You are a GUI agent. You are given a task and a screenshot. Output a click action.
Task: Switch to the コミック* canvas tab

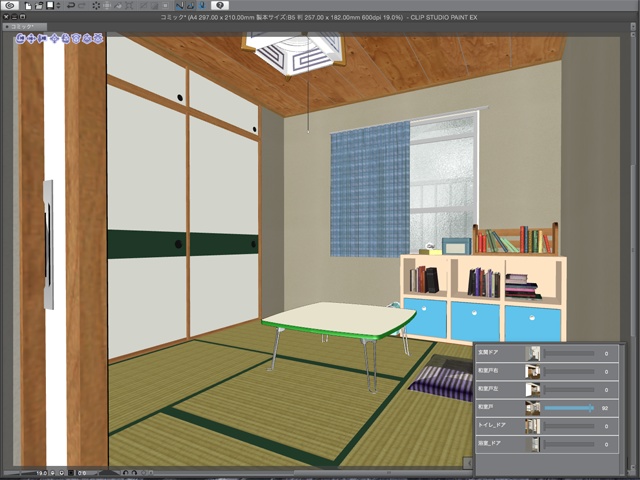(x=24, y=27)
